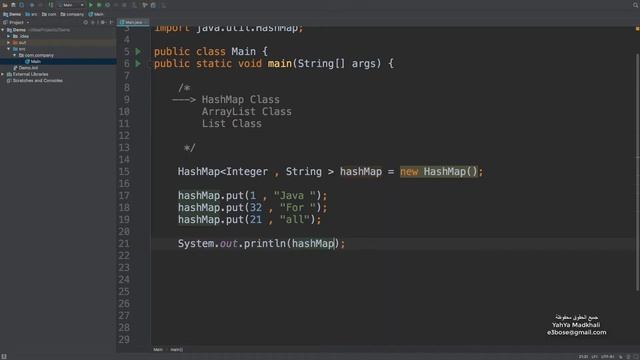Screen dimensions: 640x360
Task: Click 'Main' in the editor bottom breadcrumb
Action: tap(158, 350)
